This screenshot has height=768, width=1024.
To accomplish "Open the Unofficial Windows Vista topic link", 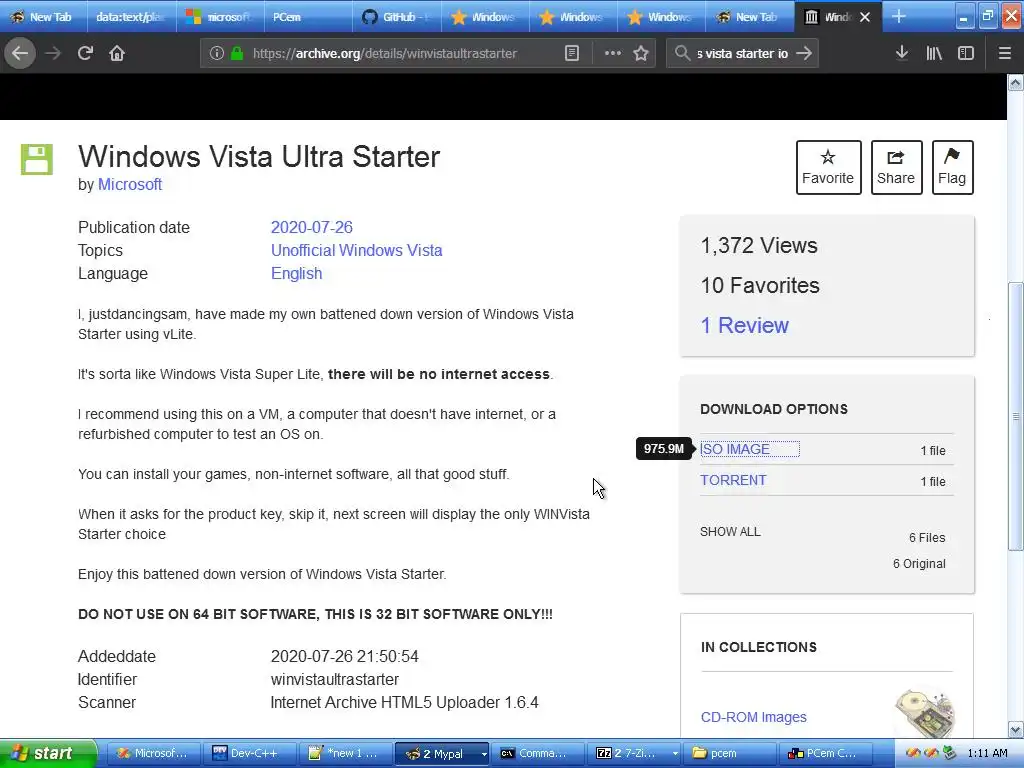I will pos(357,250).
